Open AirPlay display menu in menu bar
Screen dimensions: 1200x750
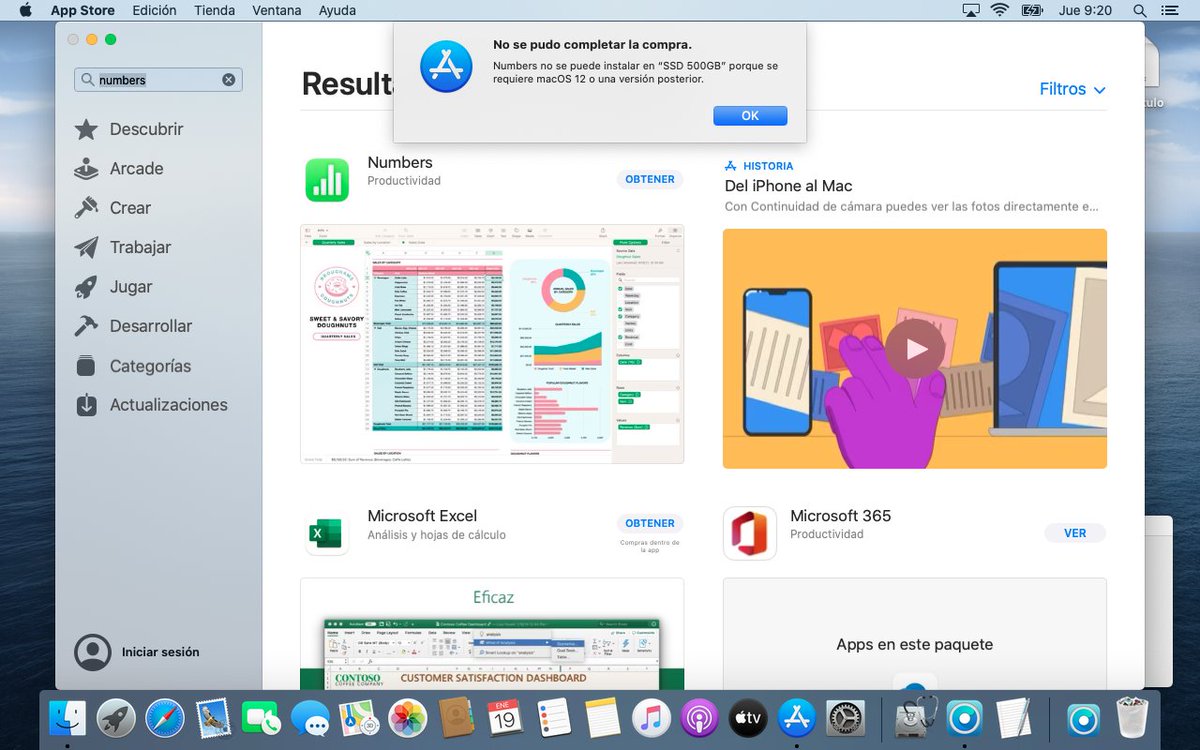(971, 10)
